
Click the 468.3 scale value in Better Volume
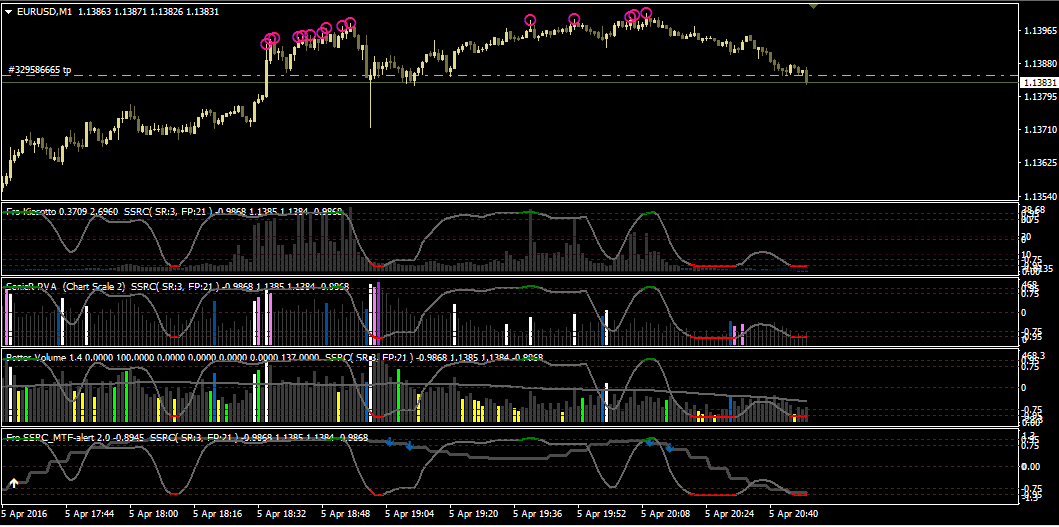pos(1033,356)
